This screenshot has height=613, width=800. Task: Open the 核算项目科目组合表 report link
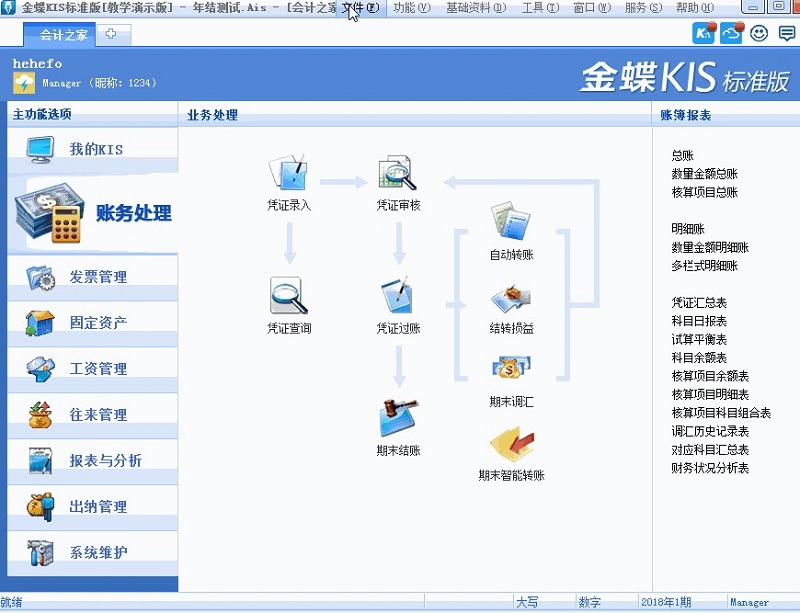point(721,413)
